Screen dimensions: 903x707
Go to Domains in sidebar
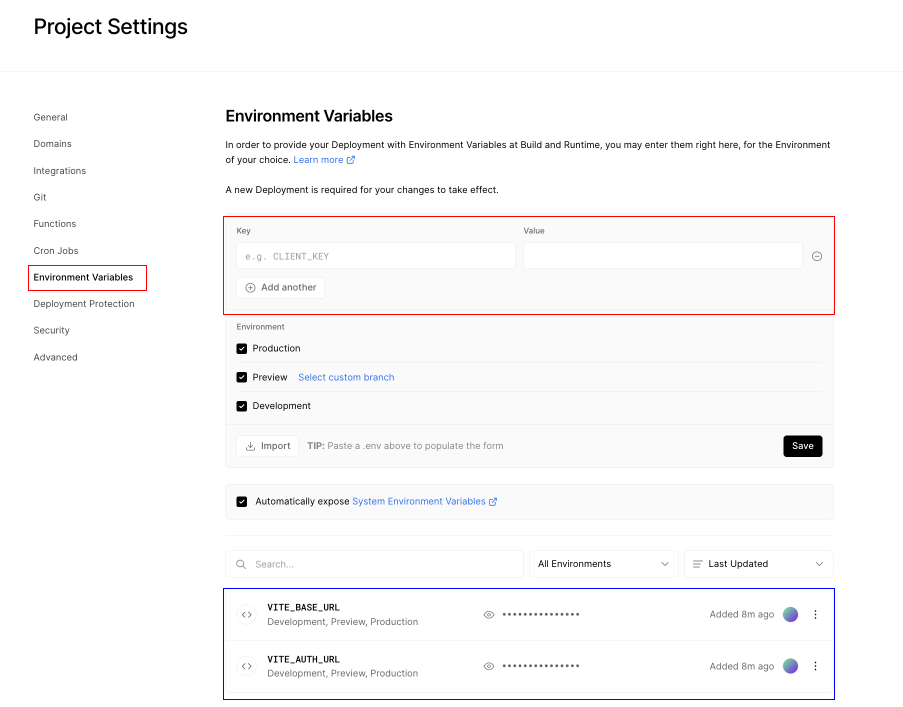click(53, 144)
